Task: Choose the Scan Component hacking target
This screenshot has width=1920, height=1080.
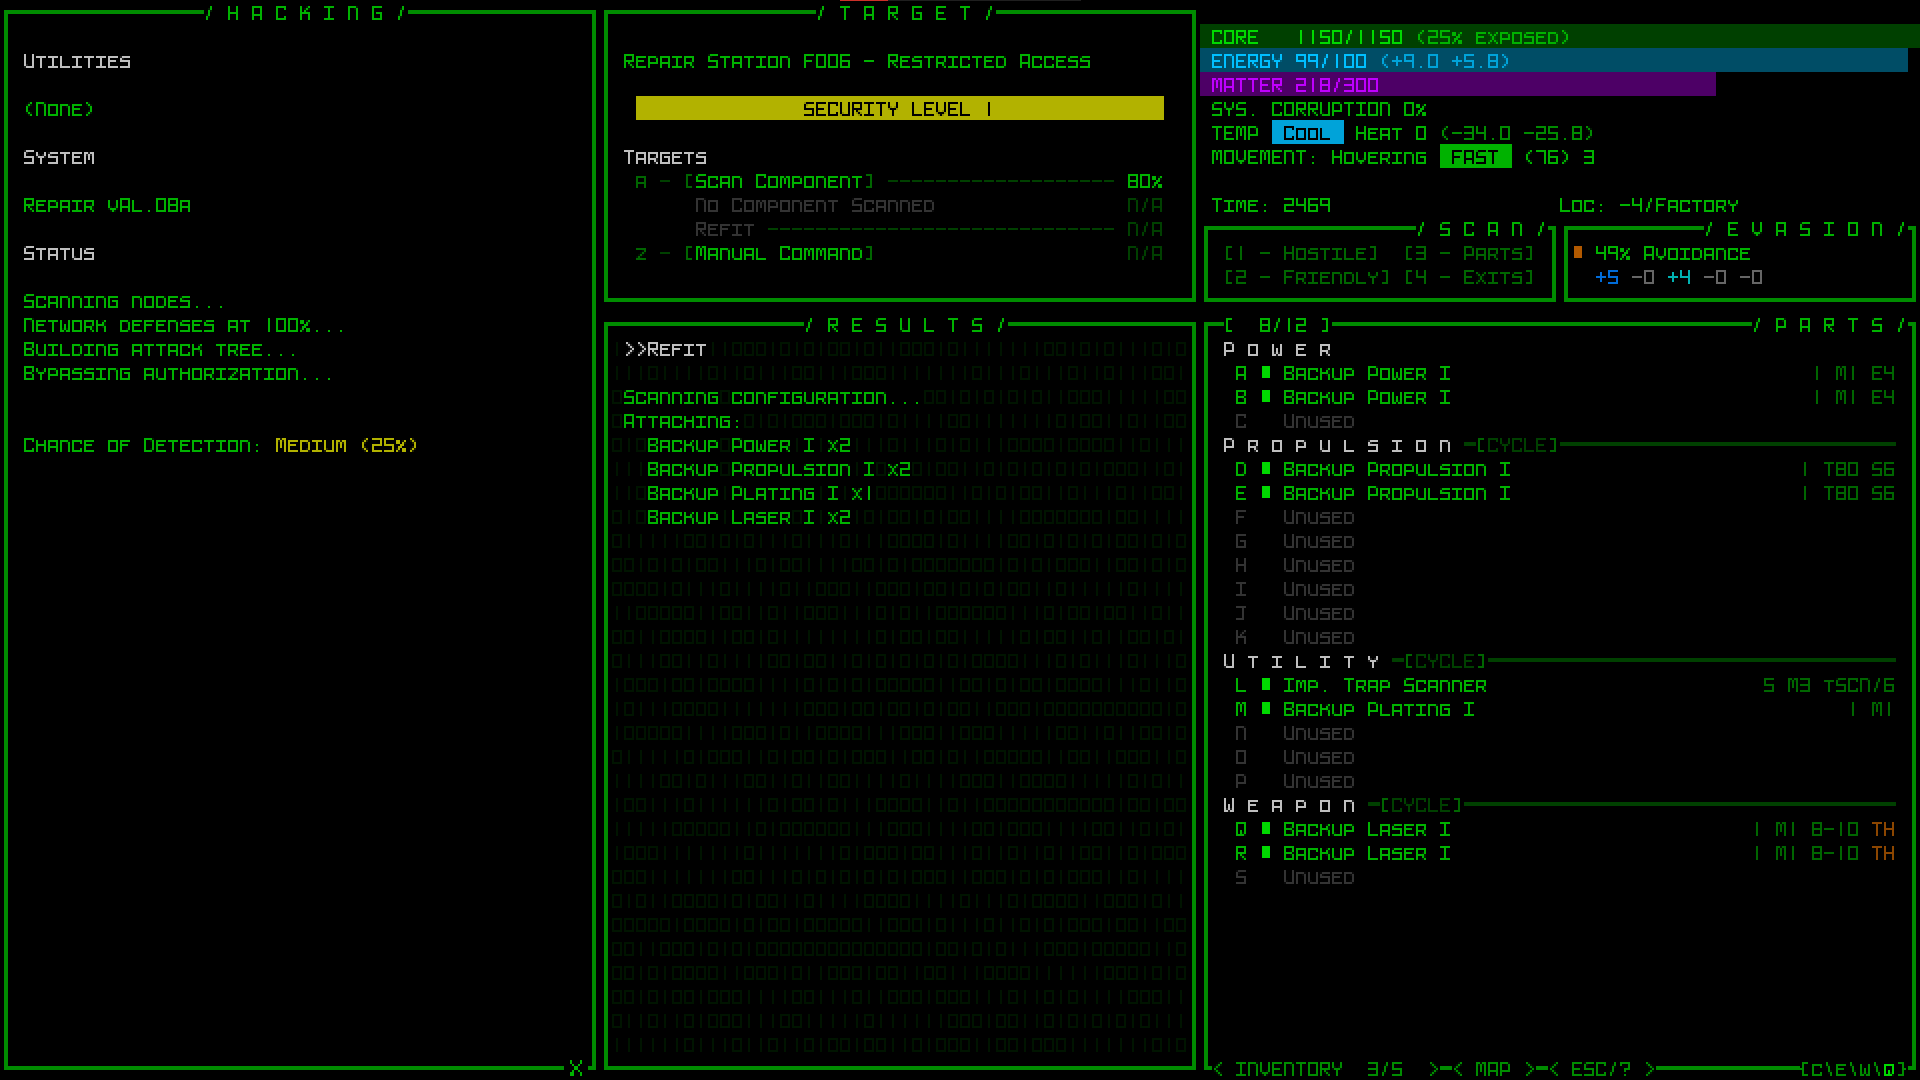Action: 779,181
